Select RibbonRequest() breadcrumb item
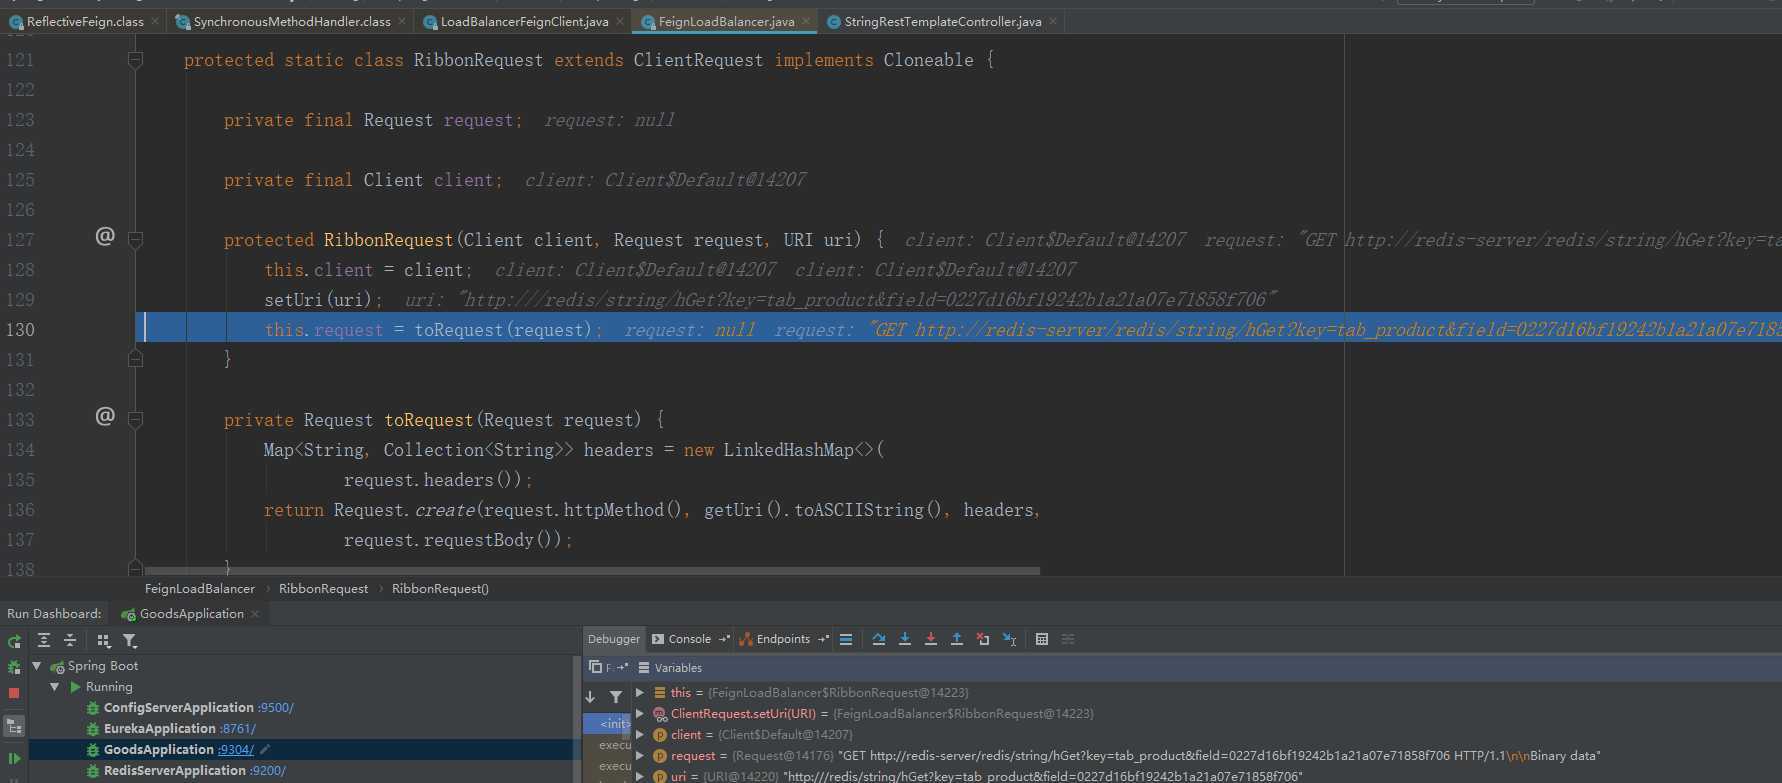The height and width of the screenshot is (783, 1782). [x=440, y=589]
